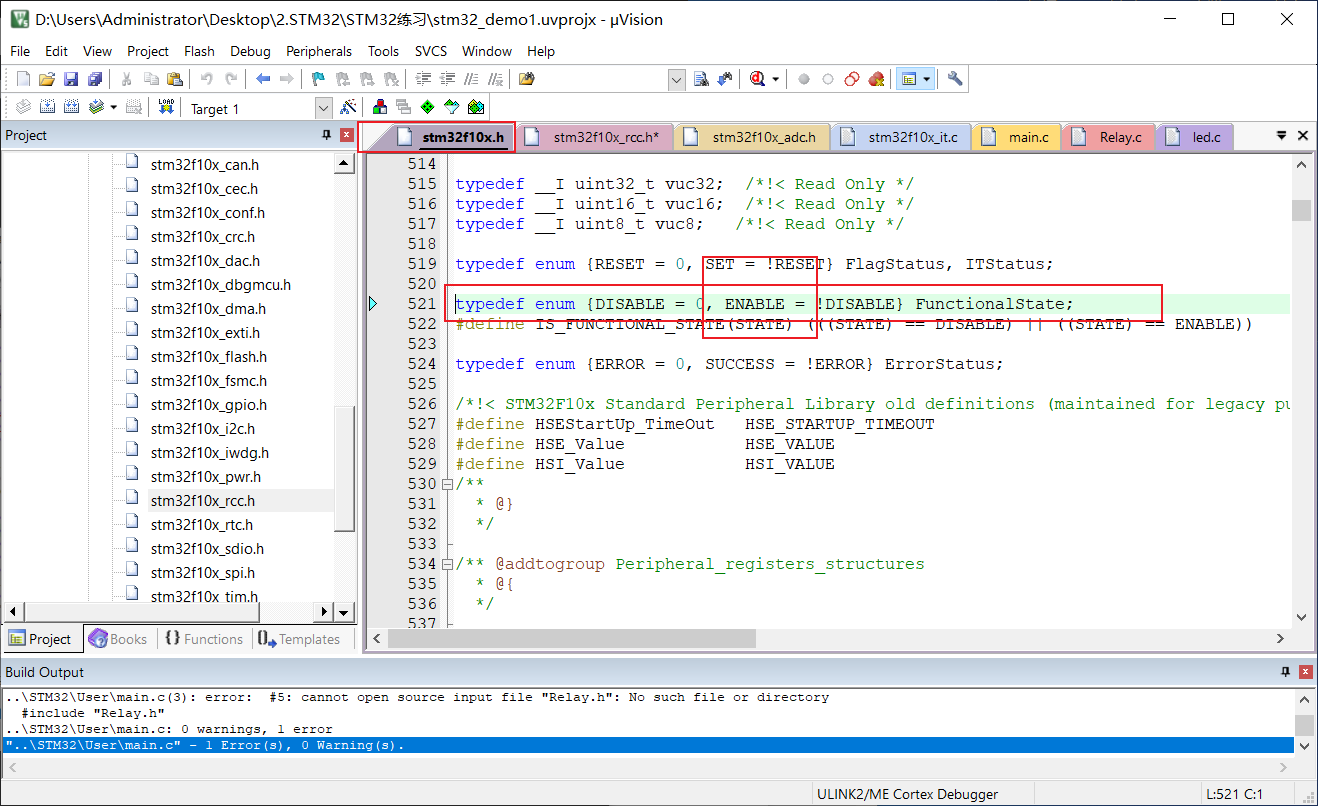Select stm32f10x_rcc.h in project tree
Image resolution: width=1318 pixels, height=806 pixels.
click(202, 501)
